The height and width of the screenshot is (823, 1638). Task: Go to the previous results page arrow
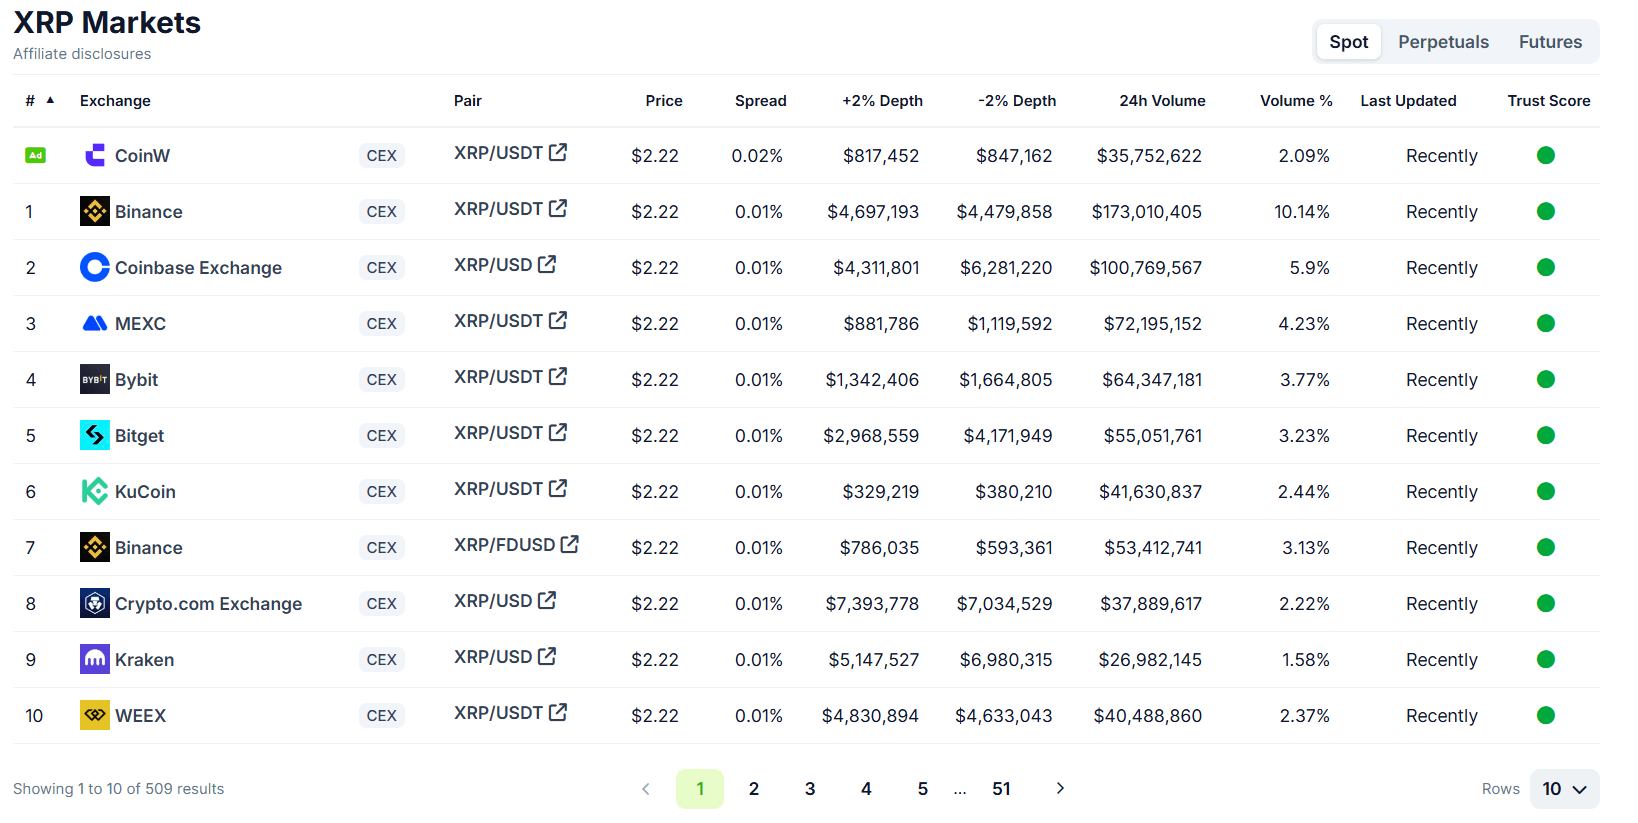646,789
